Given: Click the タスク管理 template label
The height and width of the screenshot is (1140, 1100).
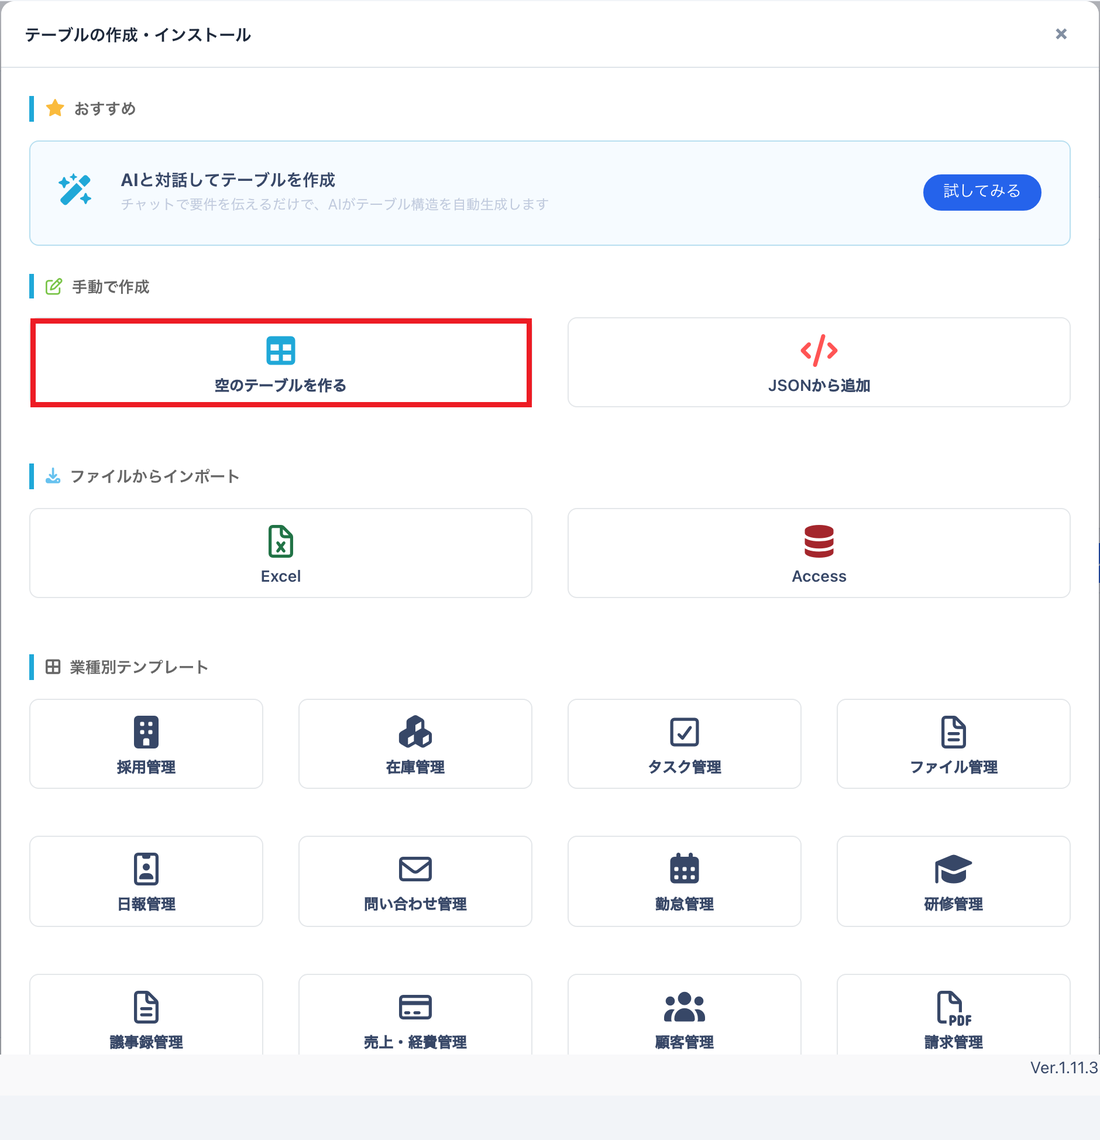Looking at the screenshot, I should point(684,767).
